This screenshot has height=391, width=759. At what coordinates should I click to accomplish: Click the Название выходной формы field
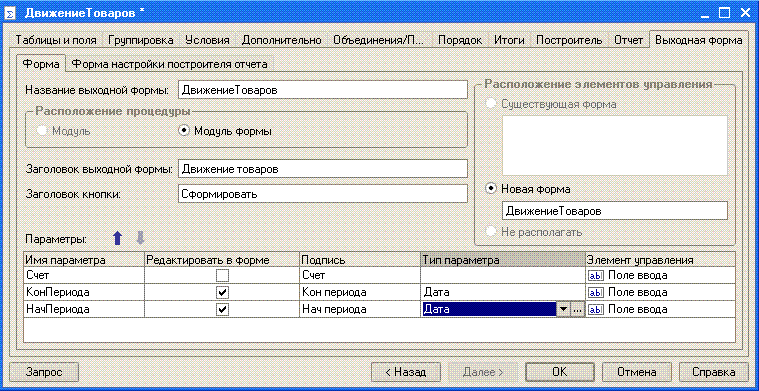click(x=322, y=90)
